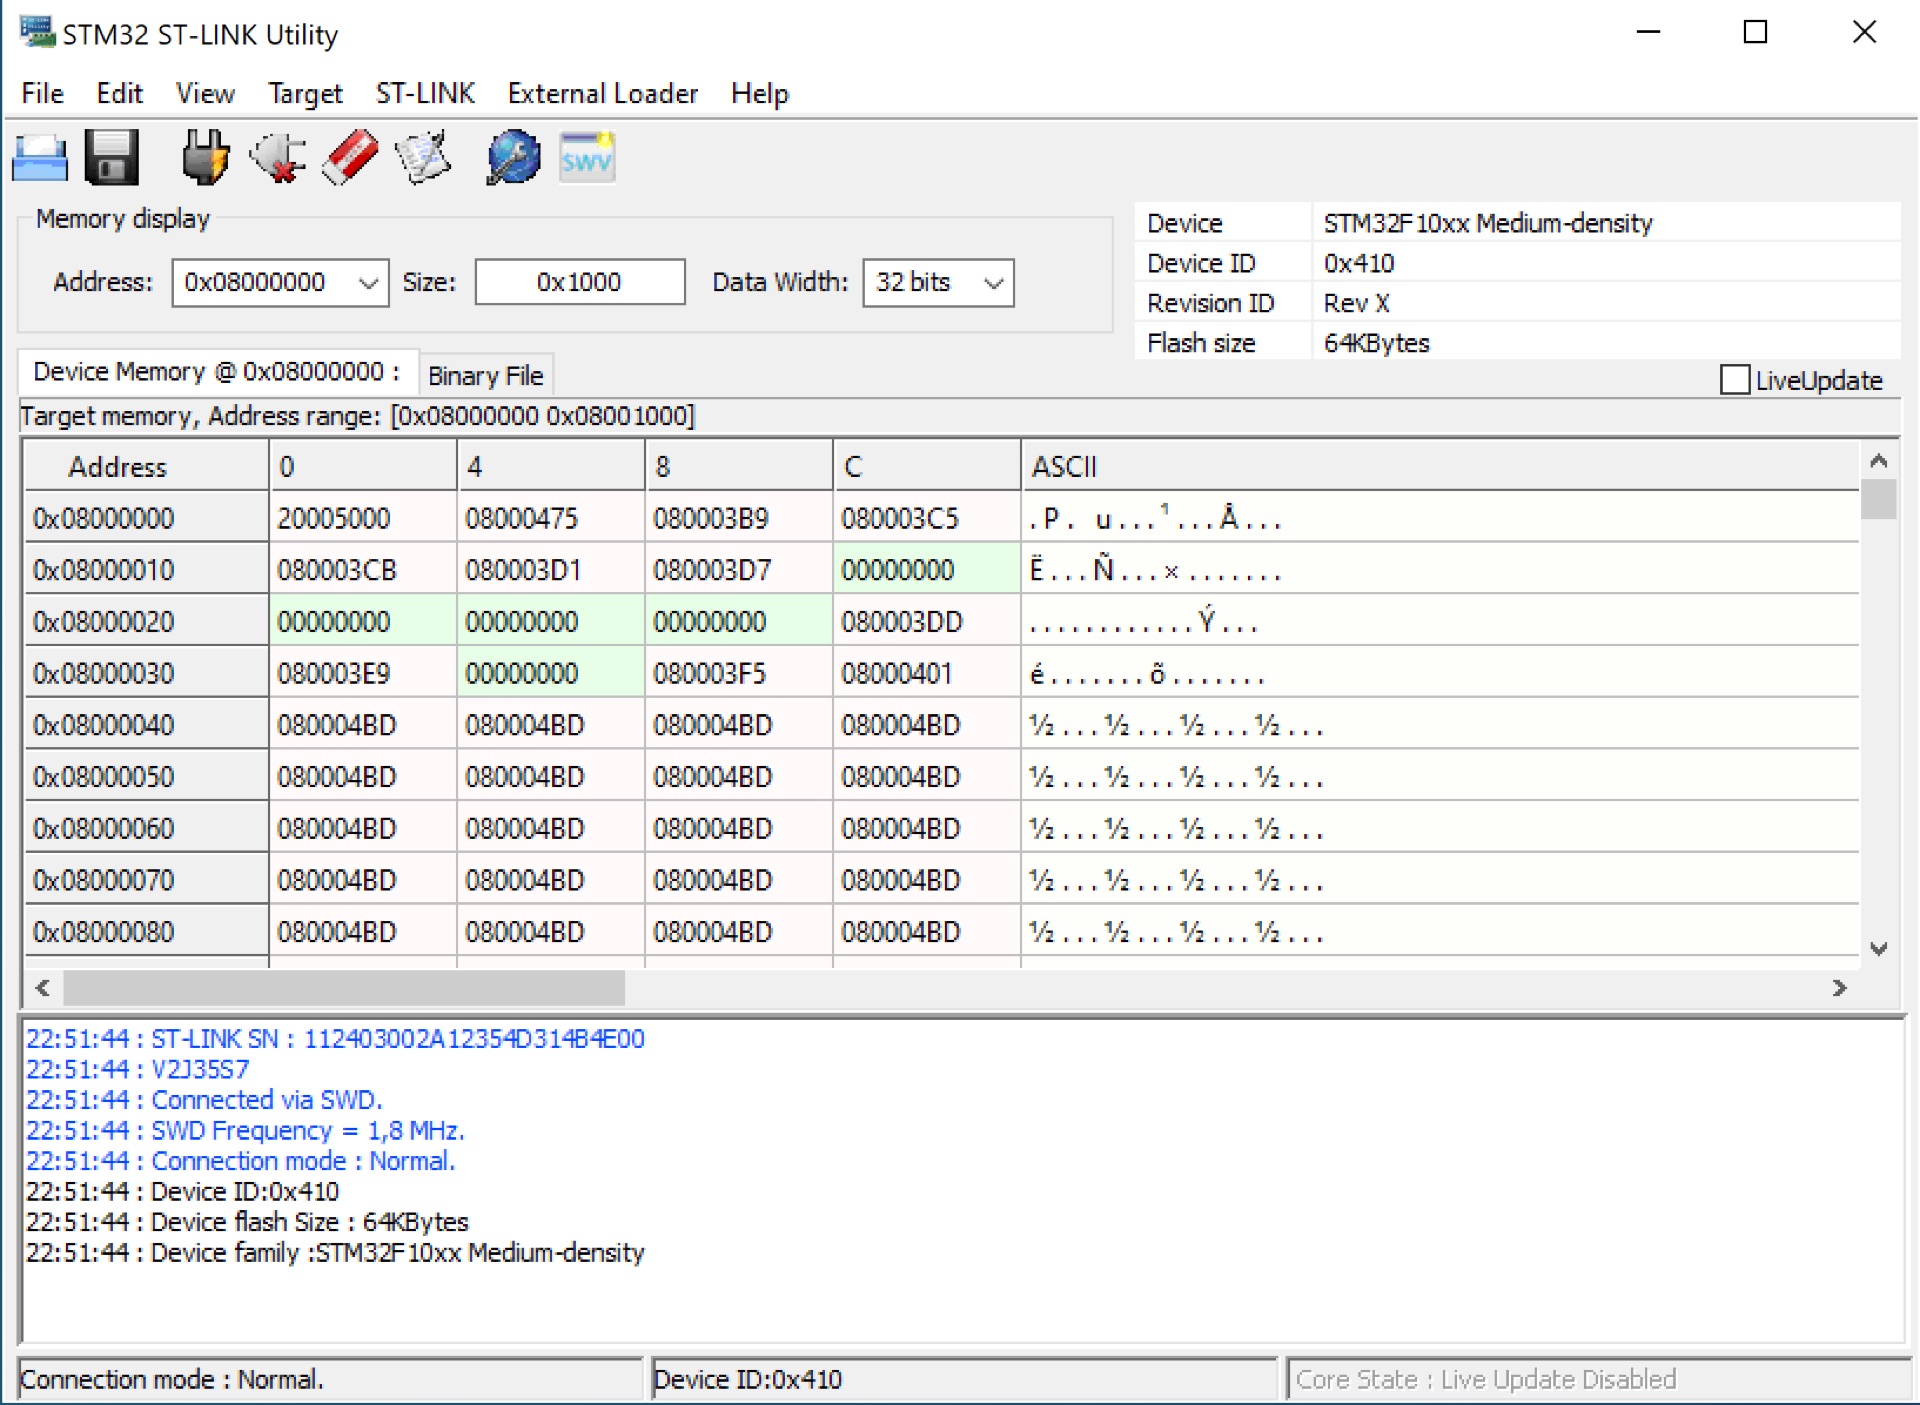Open the ST-LINK menu
1920x1405 pixels.
point(425,94)
